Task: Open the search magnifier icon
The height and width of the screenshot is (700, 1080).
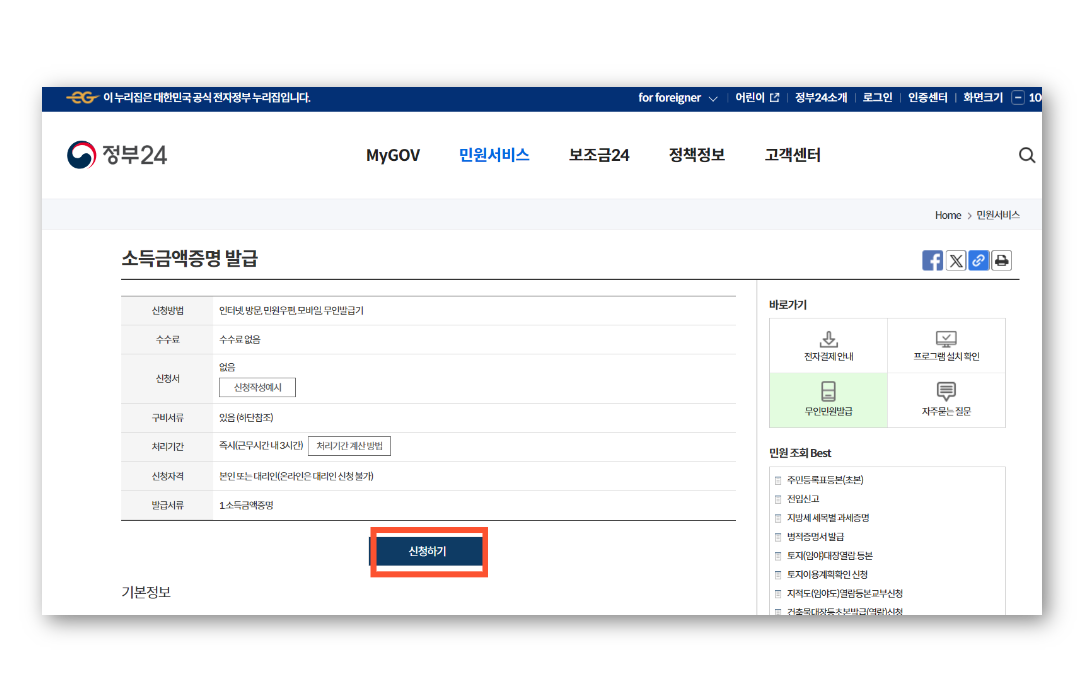Action: point(1026,155)
